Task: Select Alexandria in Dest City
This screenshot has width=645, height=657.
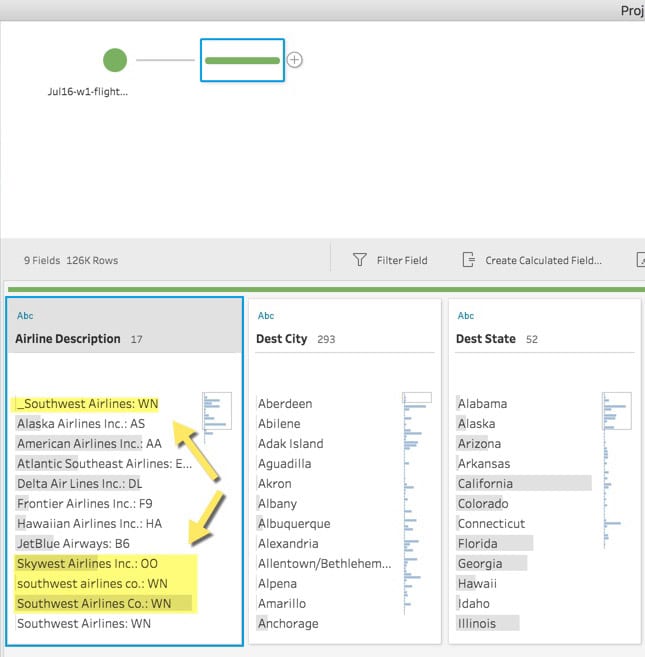Action: tap(288, 543)
